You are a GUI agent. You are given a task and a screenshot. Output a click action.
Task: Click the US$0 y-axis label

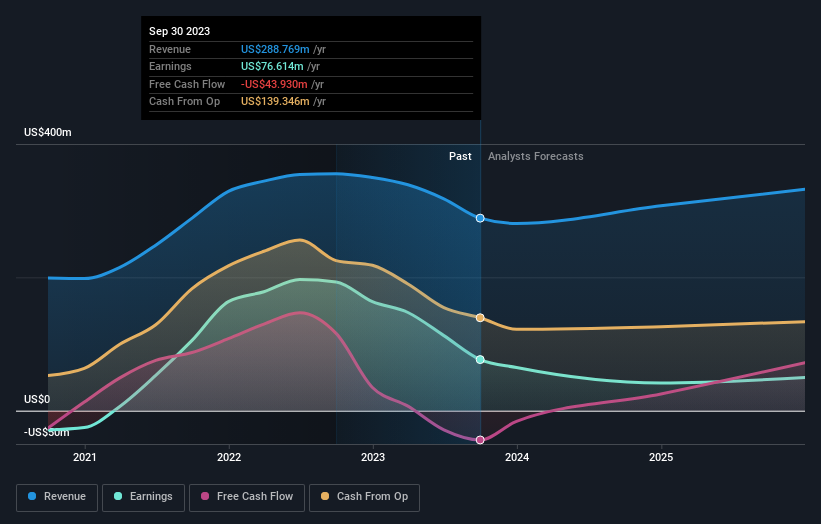pyautogui.click(x=37, y=399)
